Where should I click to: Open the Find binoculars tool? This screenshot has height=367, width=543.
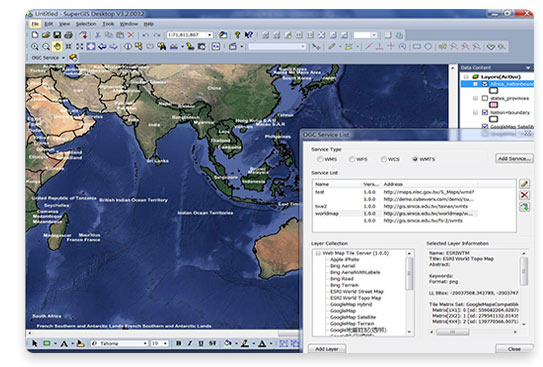pos(161,46)
